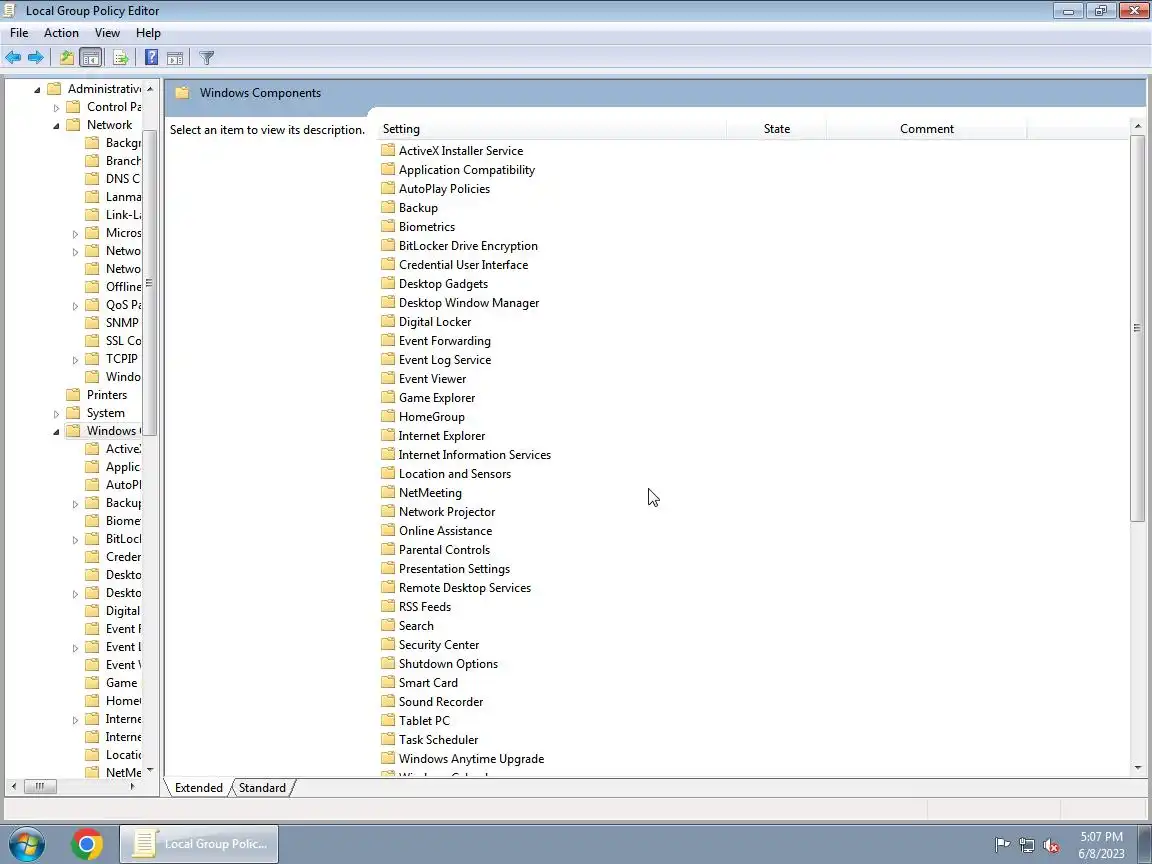Open the File menu

click(19, 33)
